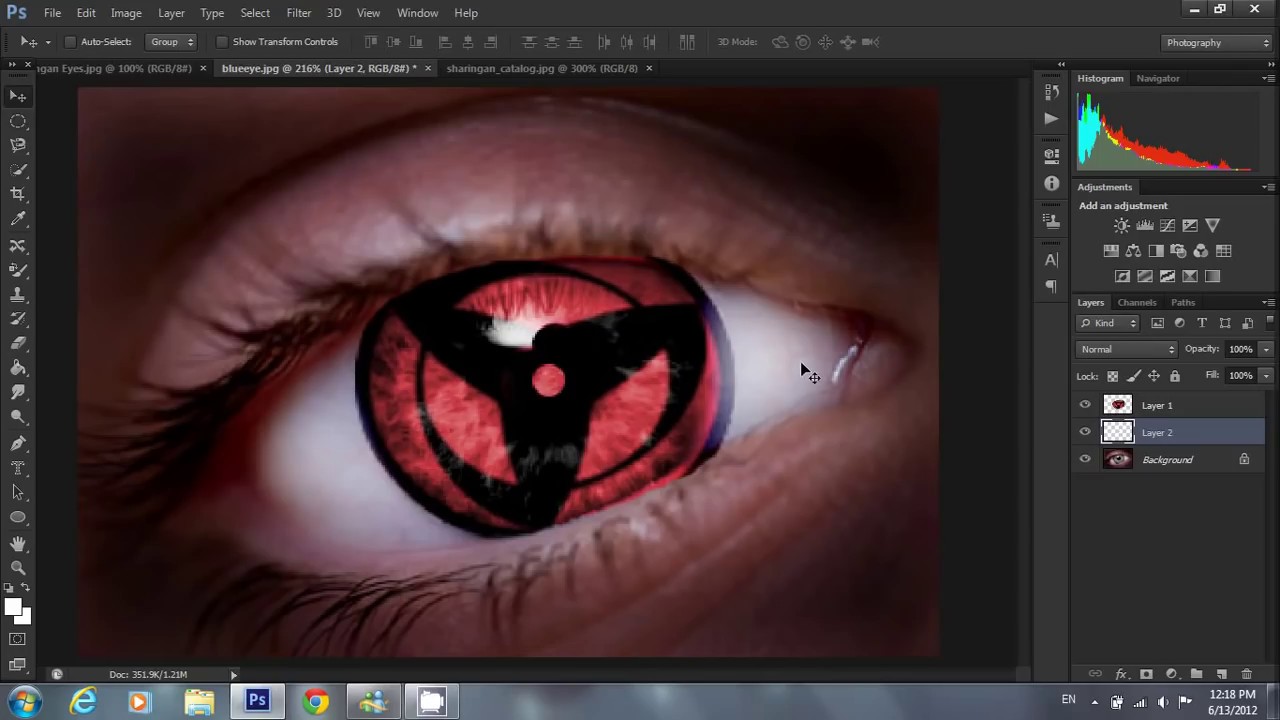Toggle Quick Mask mode icon
This screenshot has height=720, width=1280.
(18, 639)
